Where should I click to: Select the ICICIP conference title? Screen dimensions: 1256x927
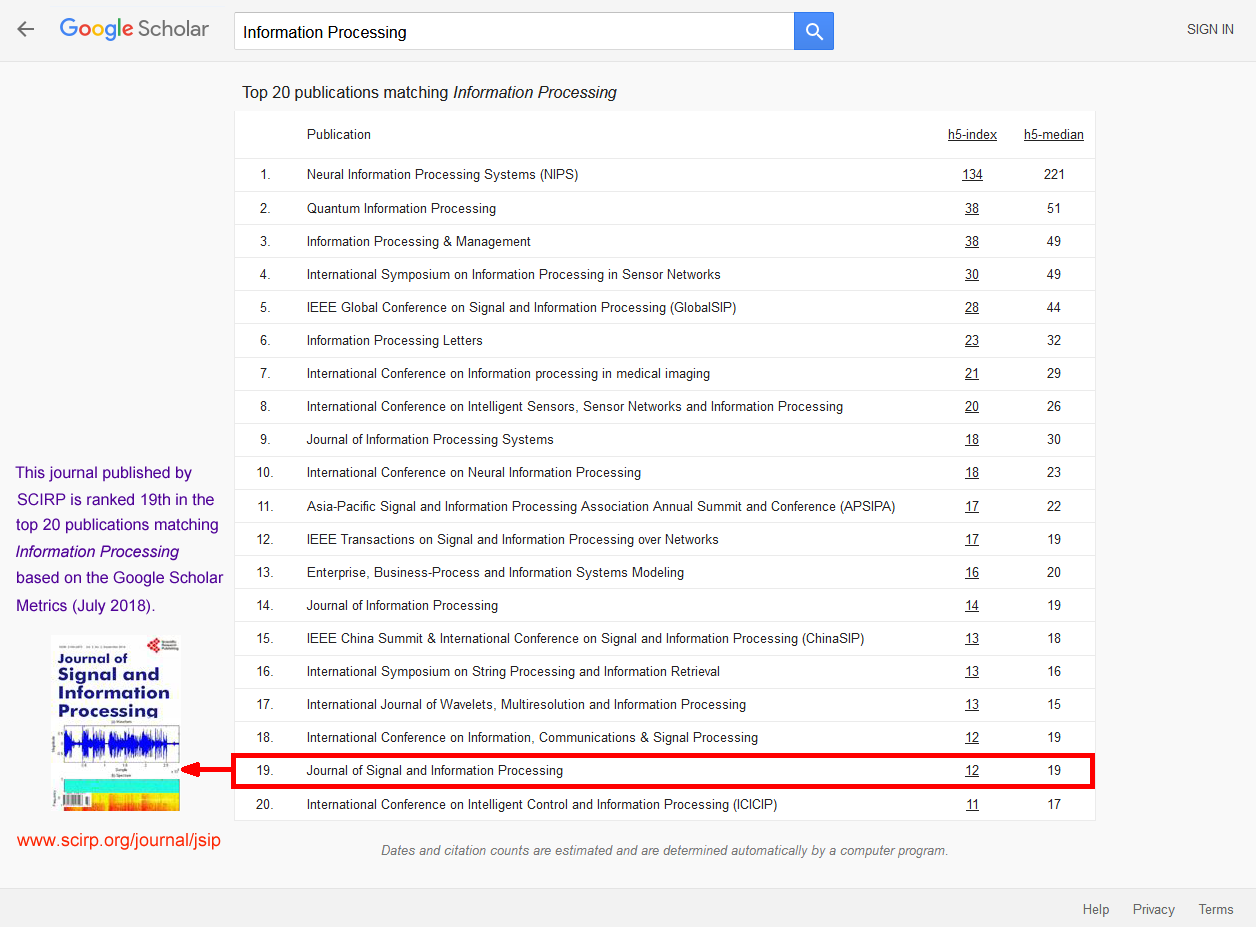542,805
